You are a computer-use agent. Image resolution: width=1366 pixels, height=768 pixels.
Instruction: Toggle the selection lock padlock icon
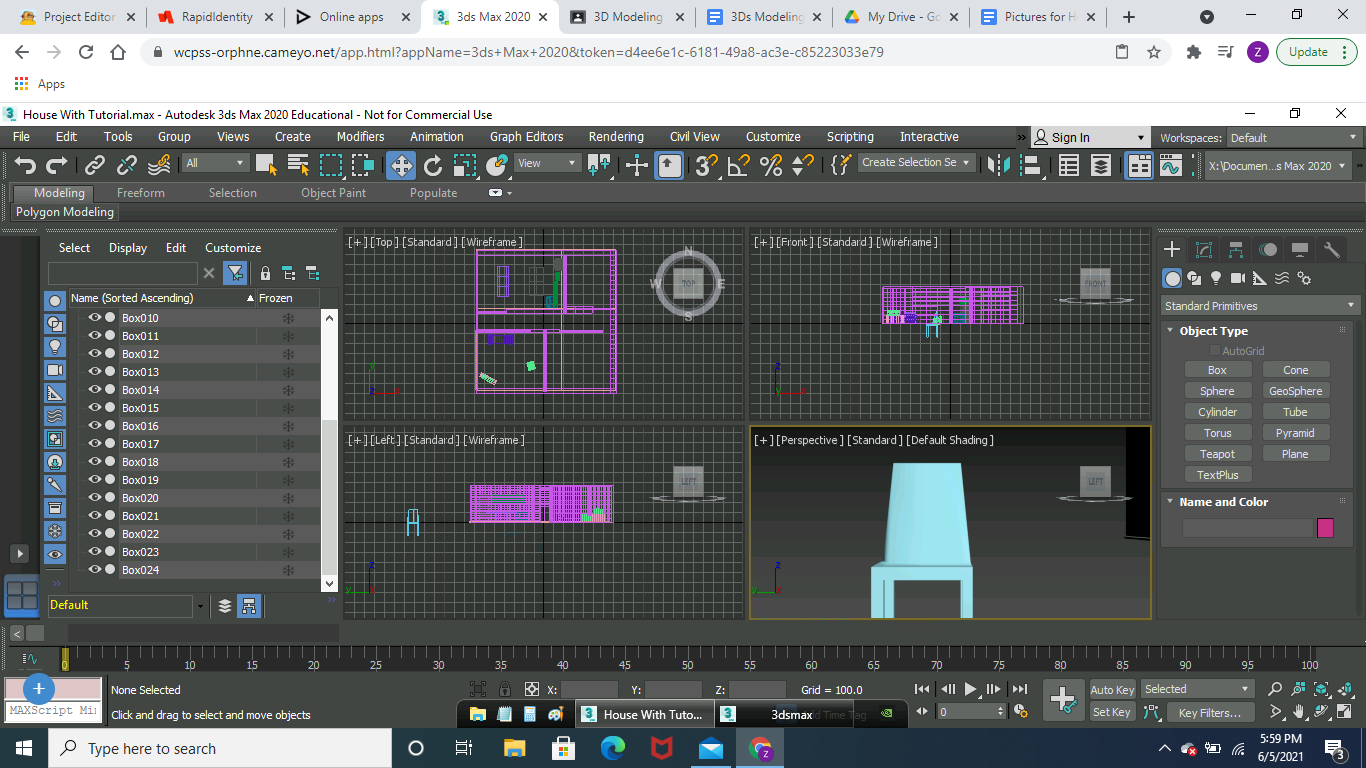tap(505, 689)
